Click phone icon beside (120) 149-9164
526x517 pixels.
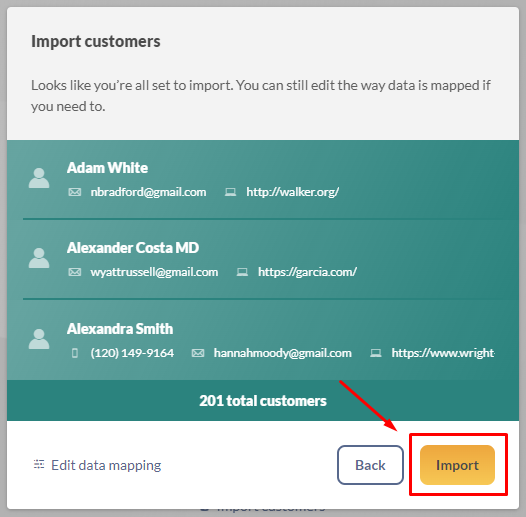(75, 353)
